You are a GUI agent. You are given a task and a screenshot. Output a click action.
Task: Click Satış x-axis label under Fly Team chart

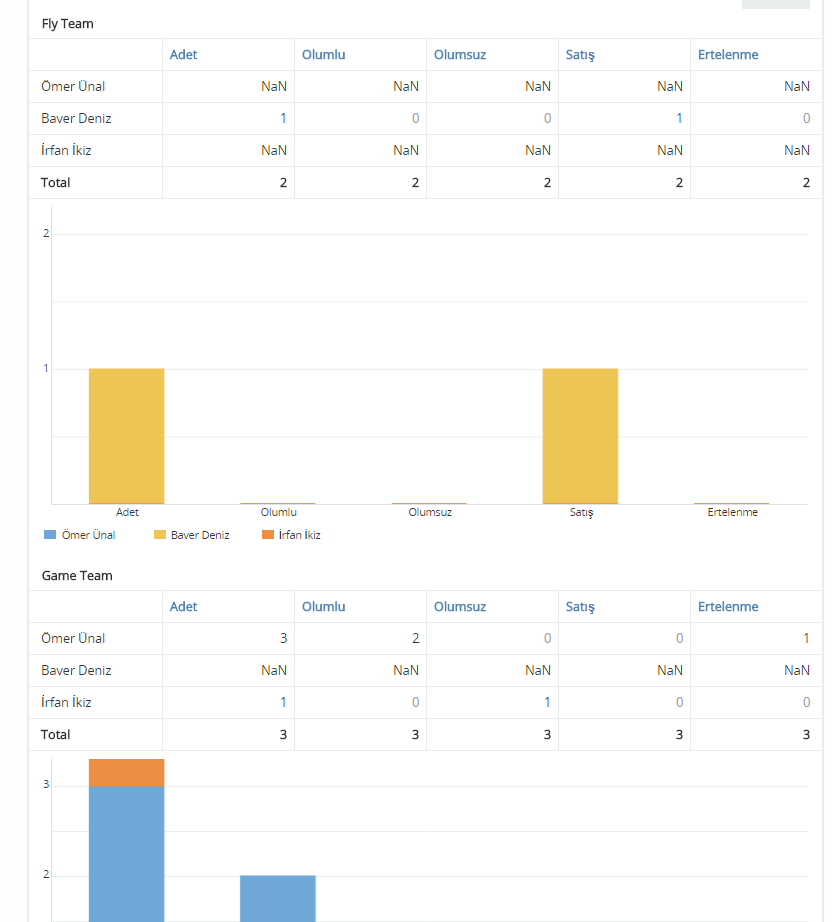click(581, 513)
